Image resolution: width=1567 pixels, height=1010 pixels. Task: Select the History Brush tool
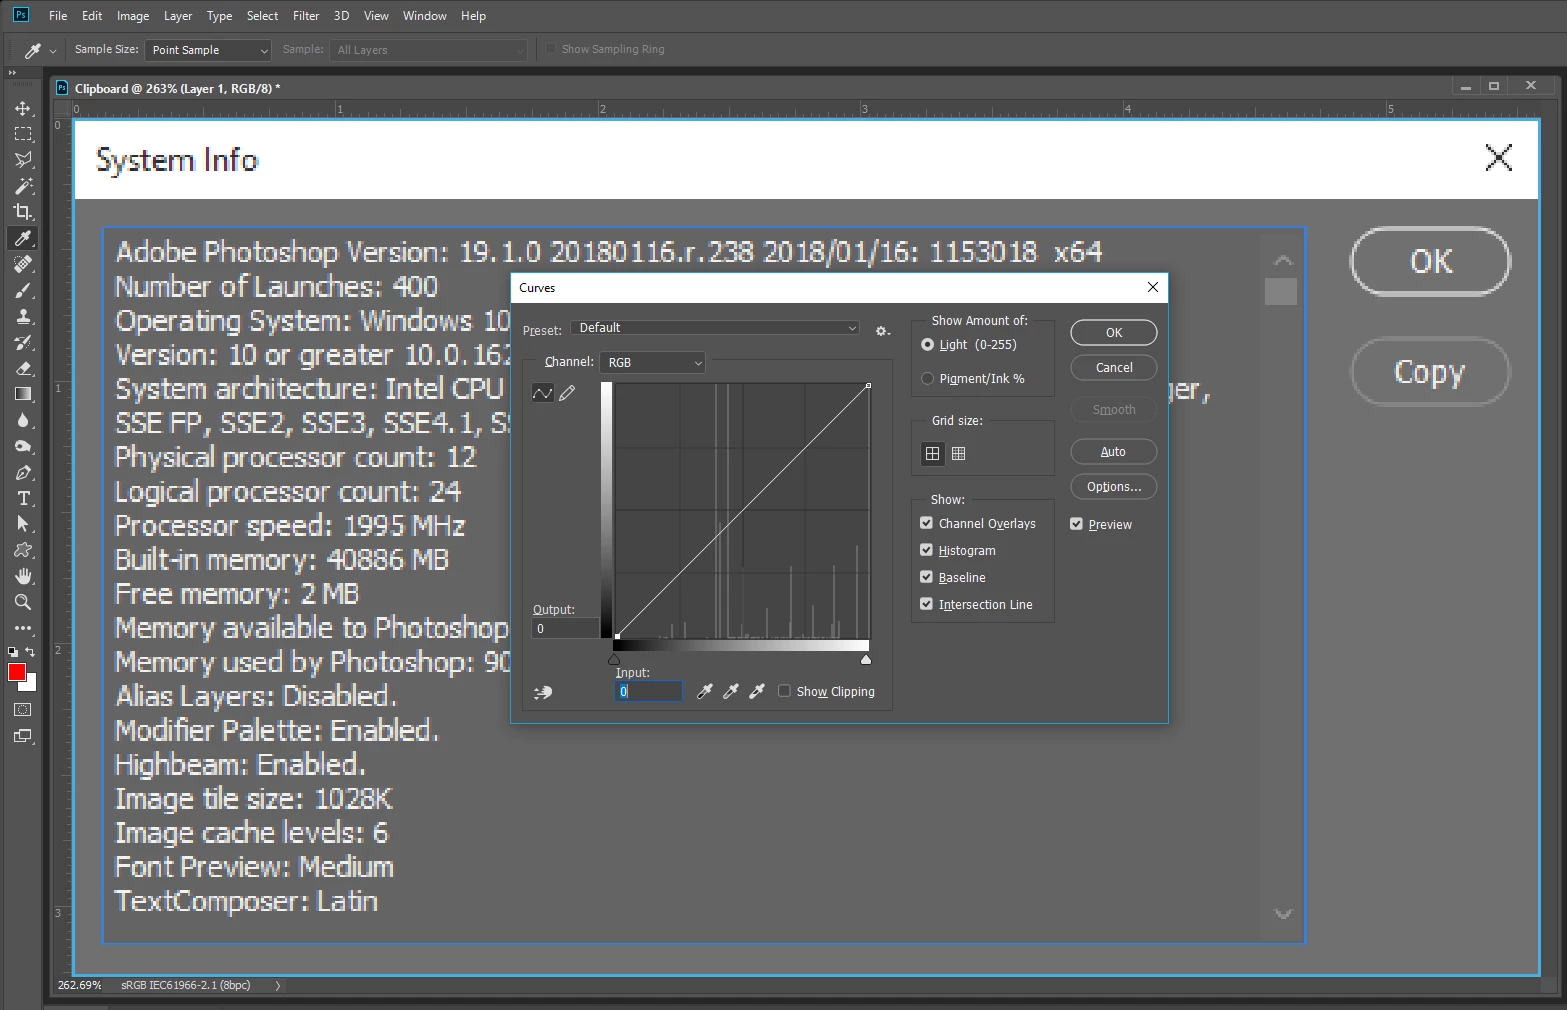(x=23, y=342)
